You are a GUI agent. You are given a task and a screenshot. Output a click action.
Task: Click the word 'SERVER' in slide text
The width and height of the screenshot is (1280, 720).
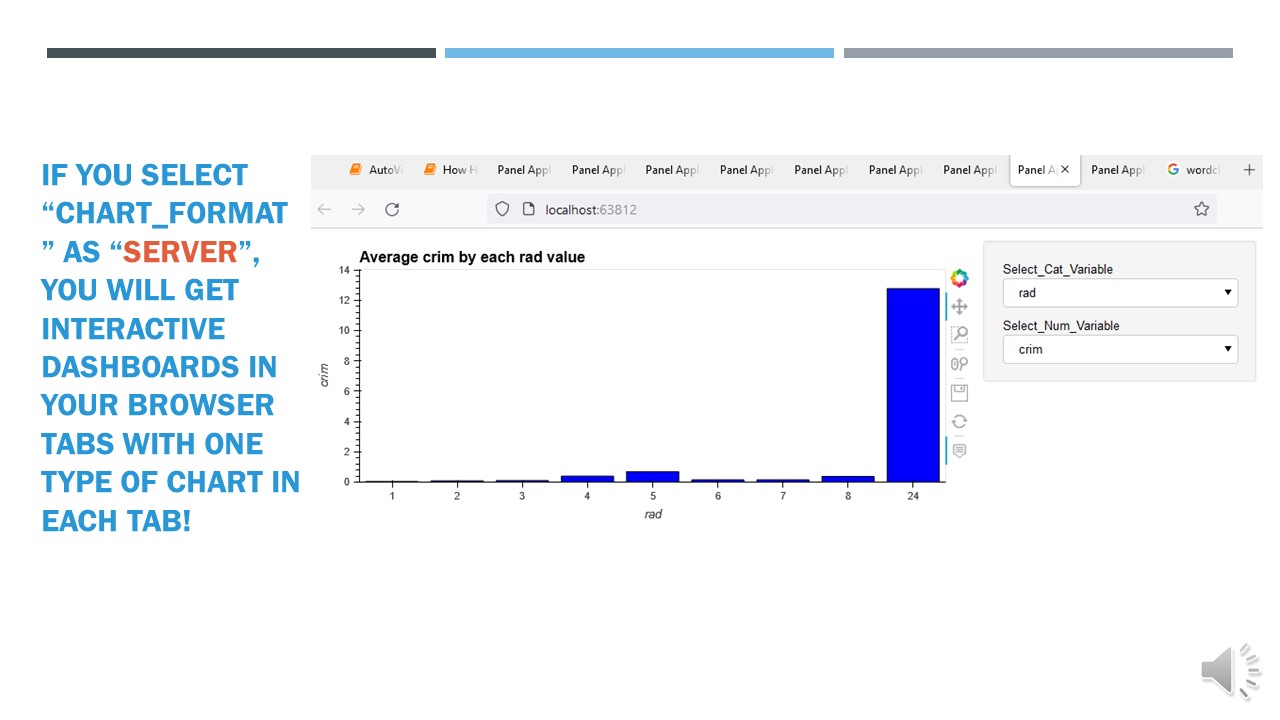click(x=181, y=251)
